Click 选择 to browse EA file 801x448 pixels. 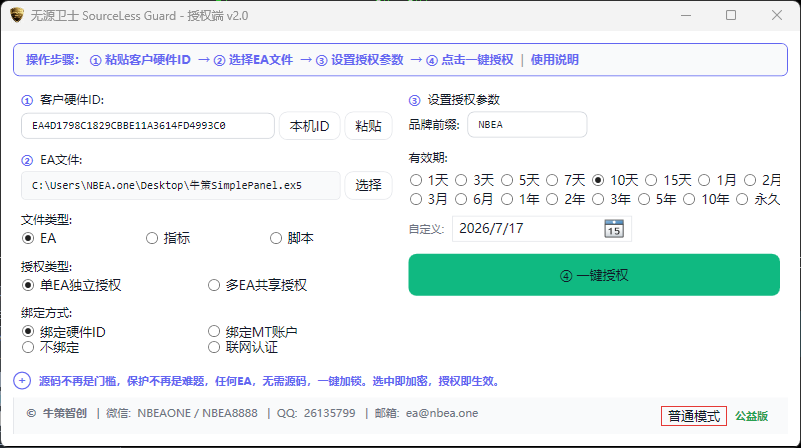tap(368, 185)
